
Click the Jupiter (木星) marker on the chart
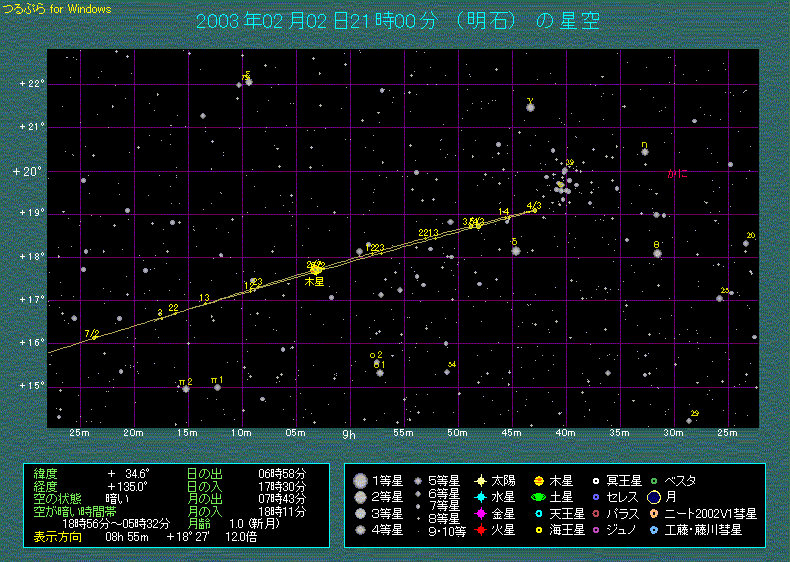[x=316, y=268]
